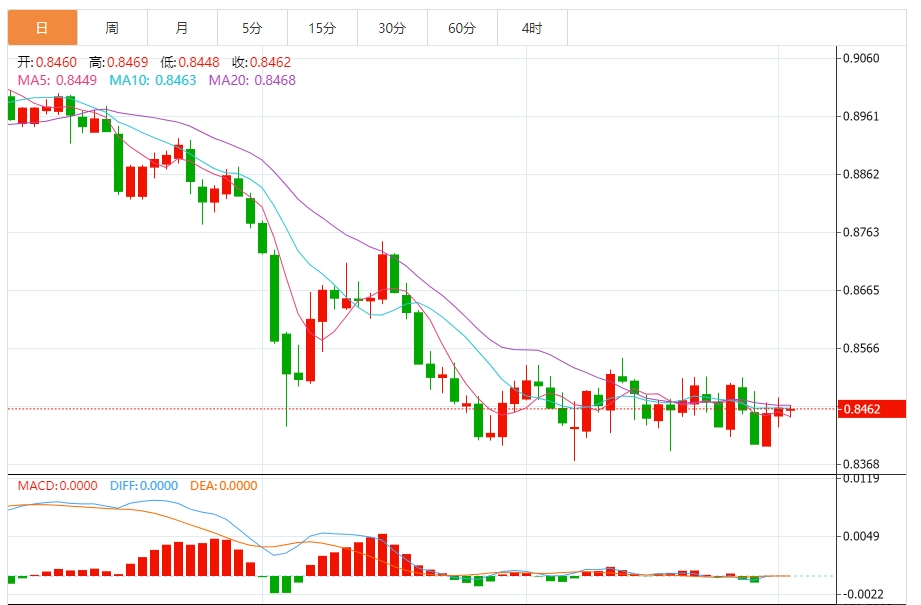921x605 pixels.
Task: Click the 0.0049 MACD axis label
Action: tap(861, 536)
